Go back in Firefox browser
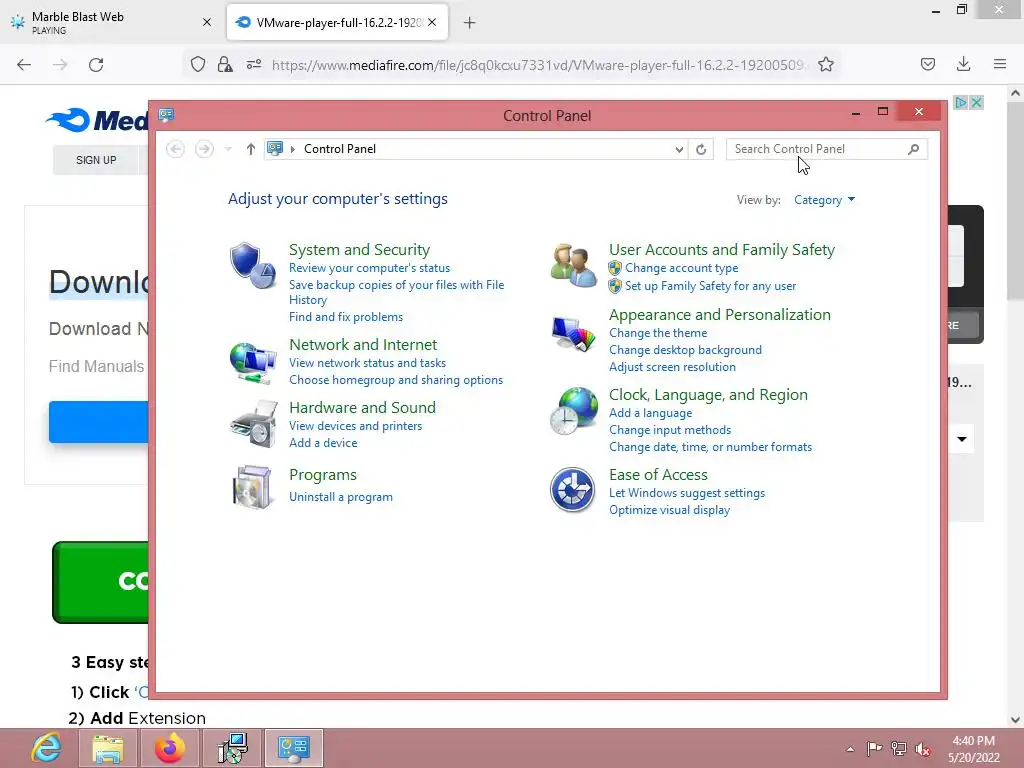 [24, 65]
